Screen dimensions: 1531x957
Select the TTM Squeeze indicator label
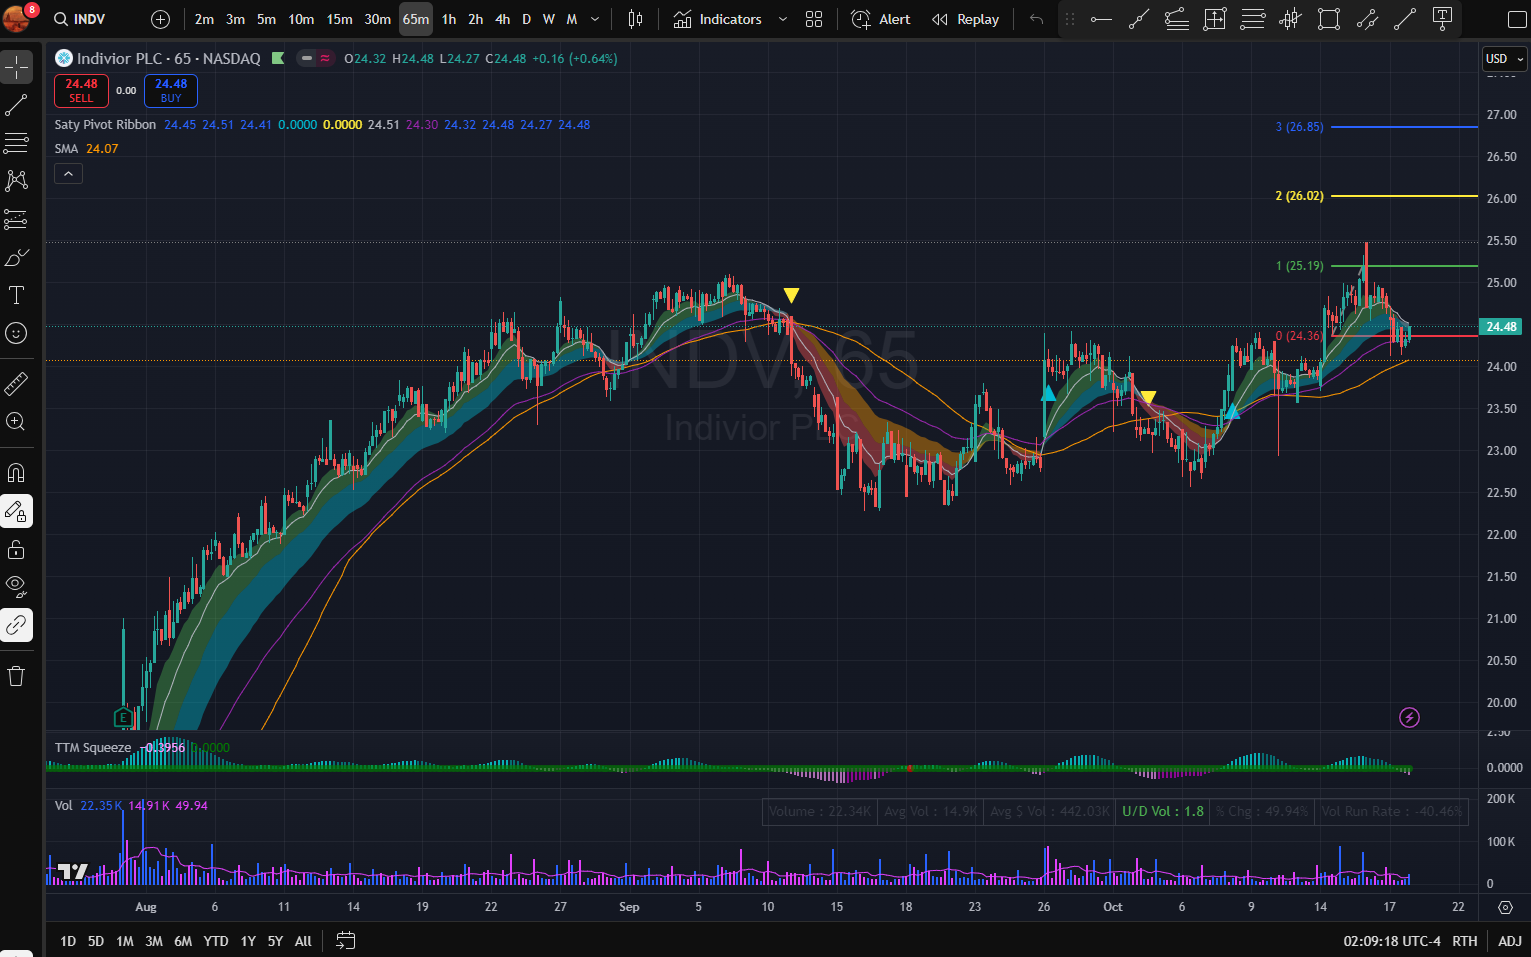93,747
